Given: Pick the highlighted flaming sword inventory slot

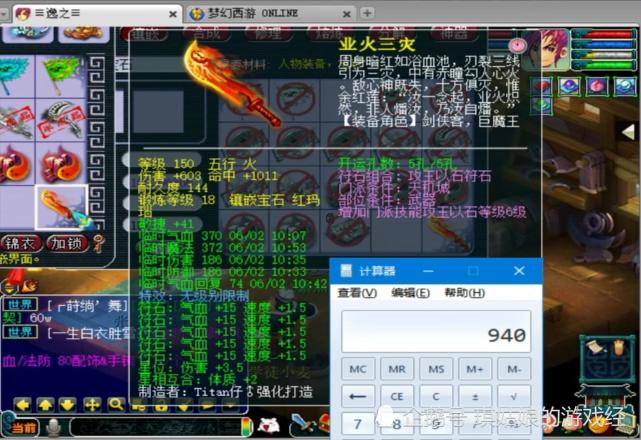Looking at the screenshot, I should point(61,207).
